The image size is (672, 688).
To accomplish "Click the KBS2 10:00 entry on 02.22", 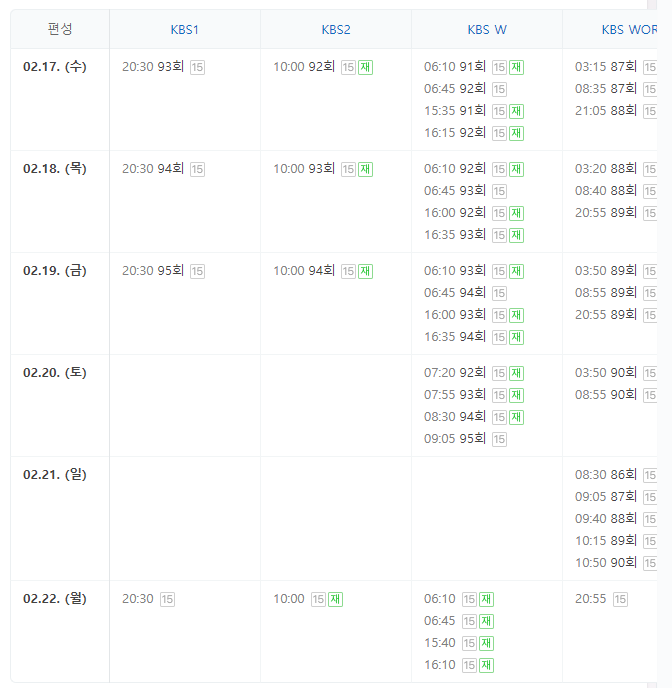I will point(289,599).
